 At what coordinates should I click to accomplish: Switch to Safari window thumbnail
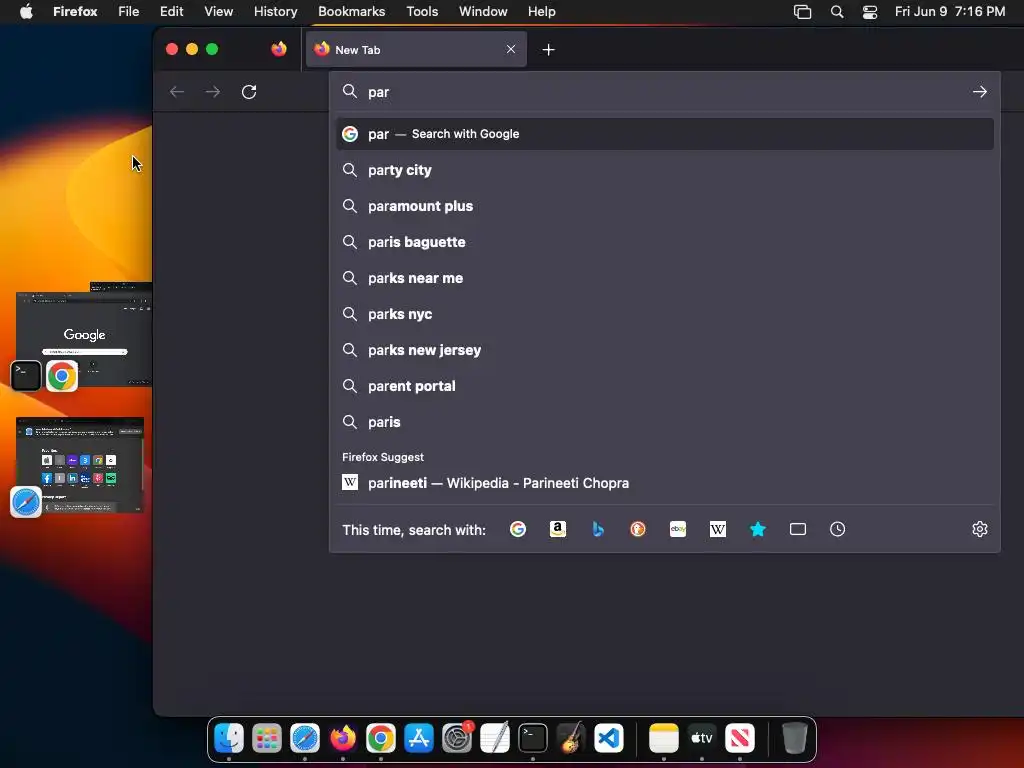coord(80,464)
